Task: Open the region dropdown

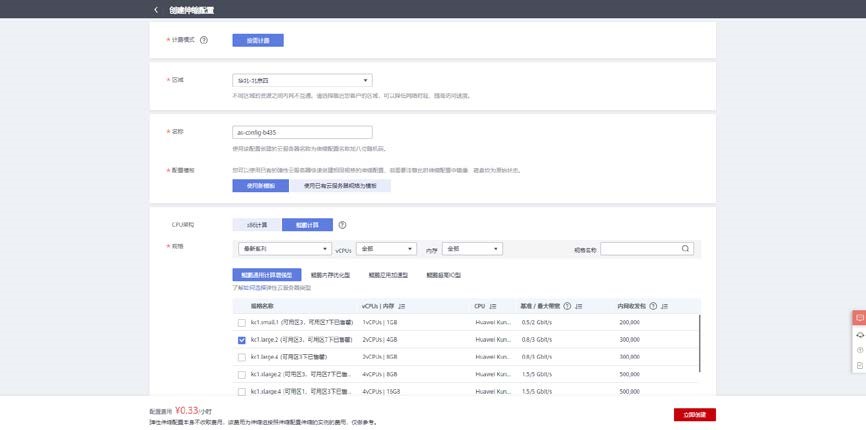Action: click(302, 81)
